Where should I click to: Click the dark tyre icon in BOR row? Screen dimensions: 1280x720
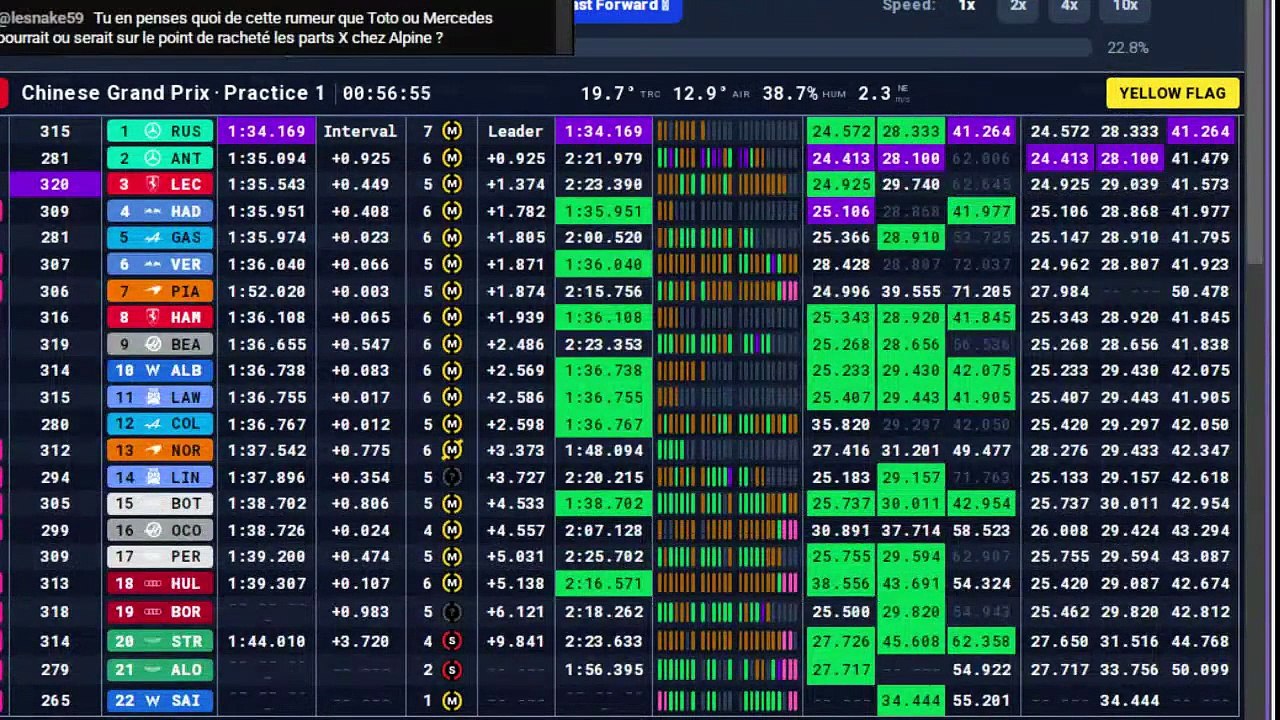[452, 611]
